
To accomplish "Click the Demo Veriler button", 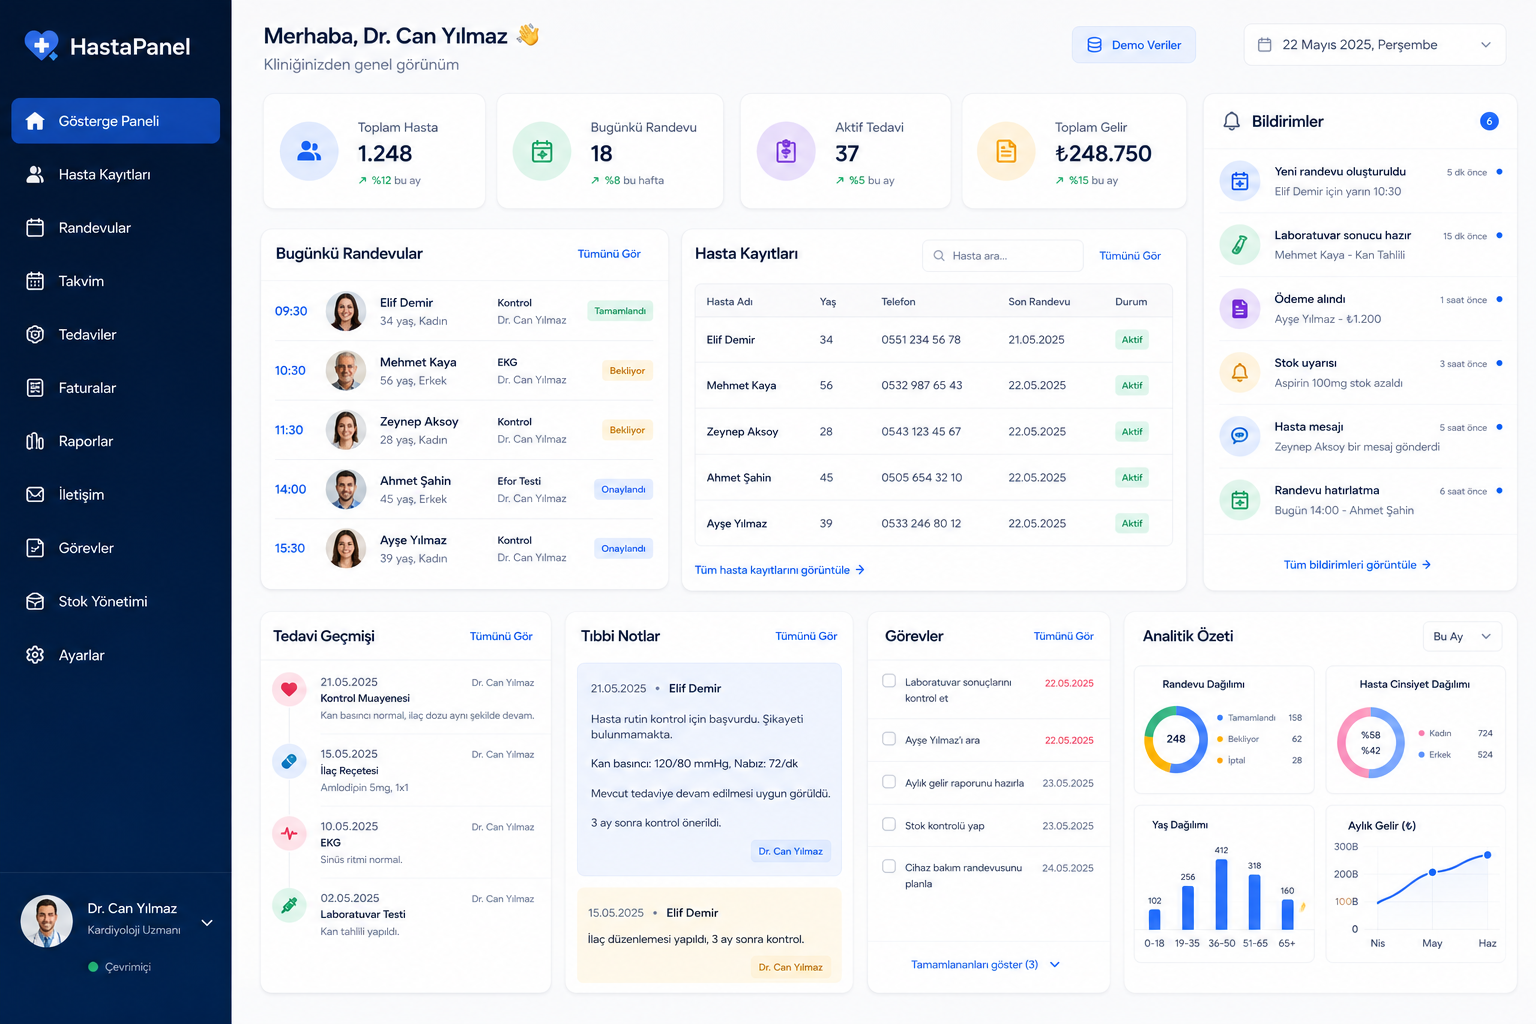I will coord(1133,45).
